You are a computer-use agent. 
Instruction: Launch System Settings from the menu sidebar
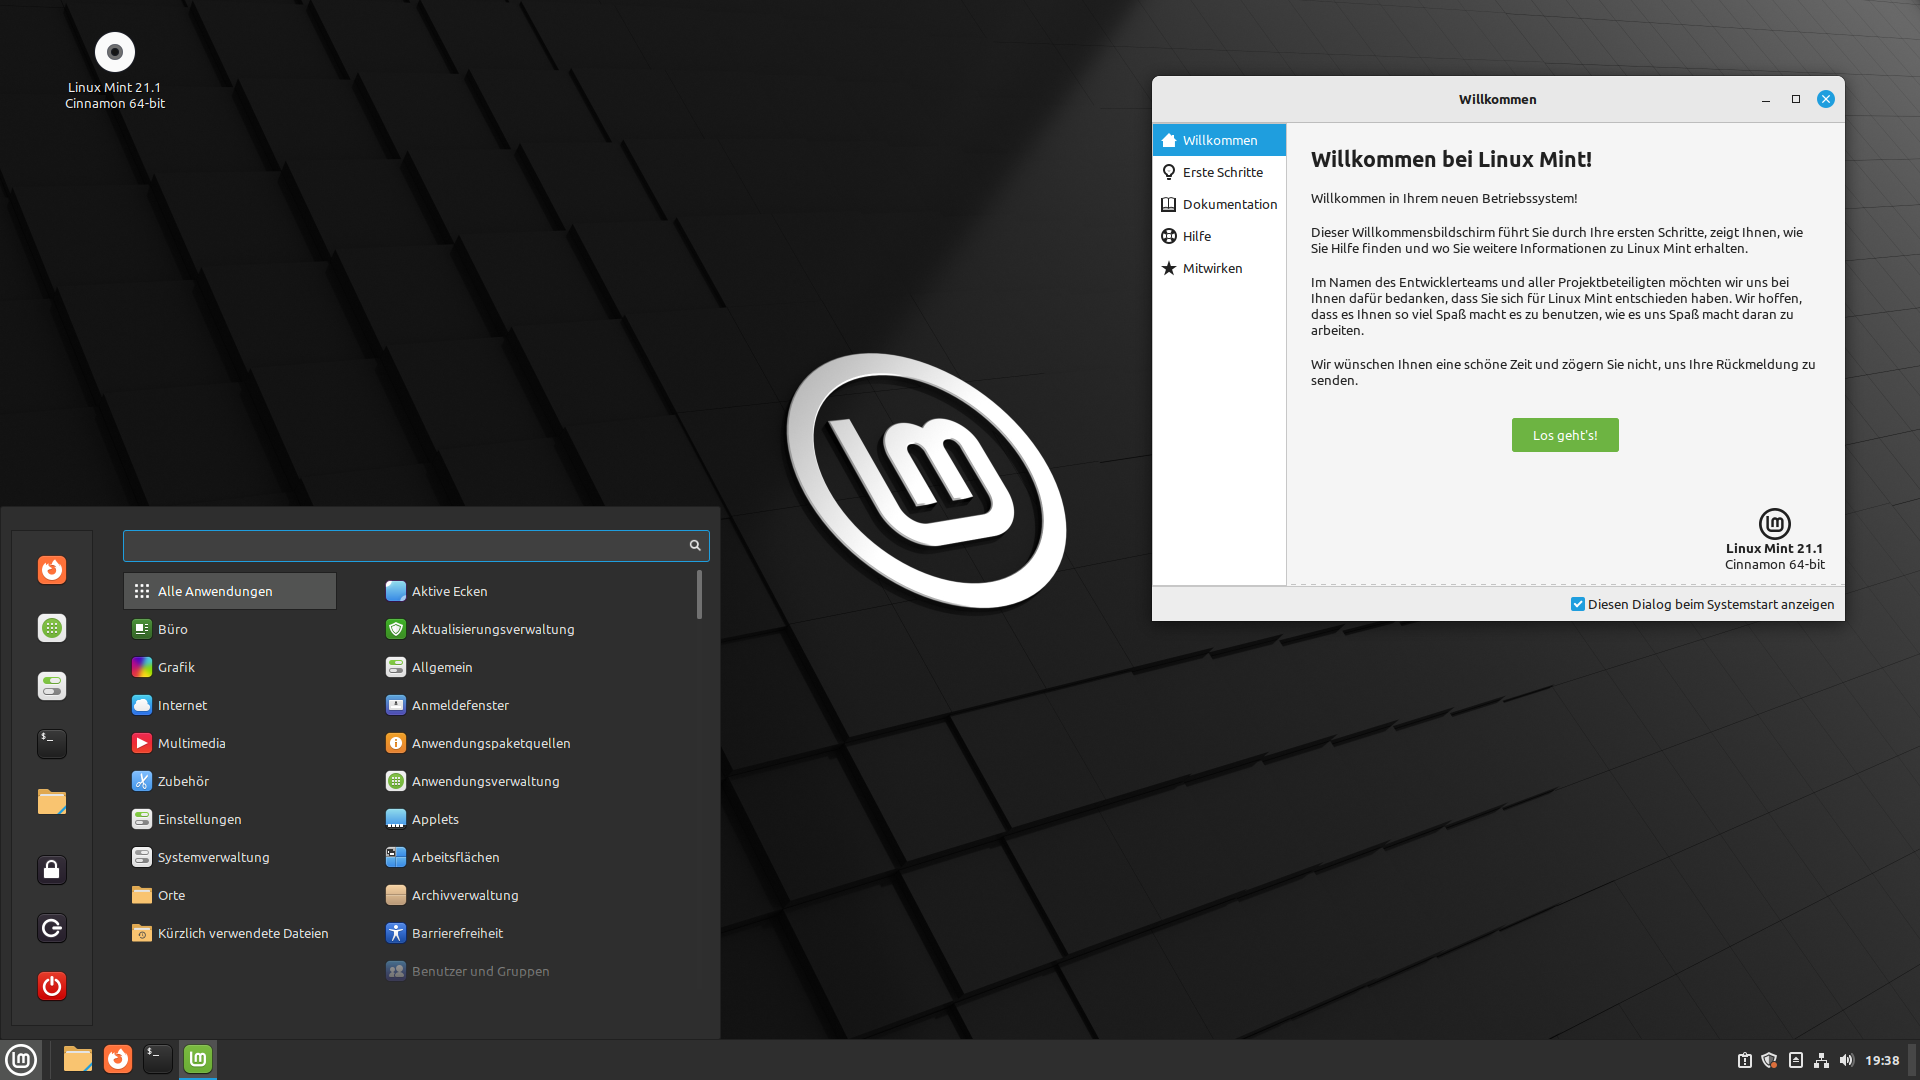(x=51, y=686)
